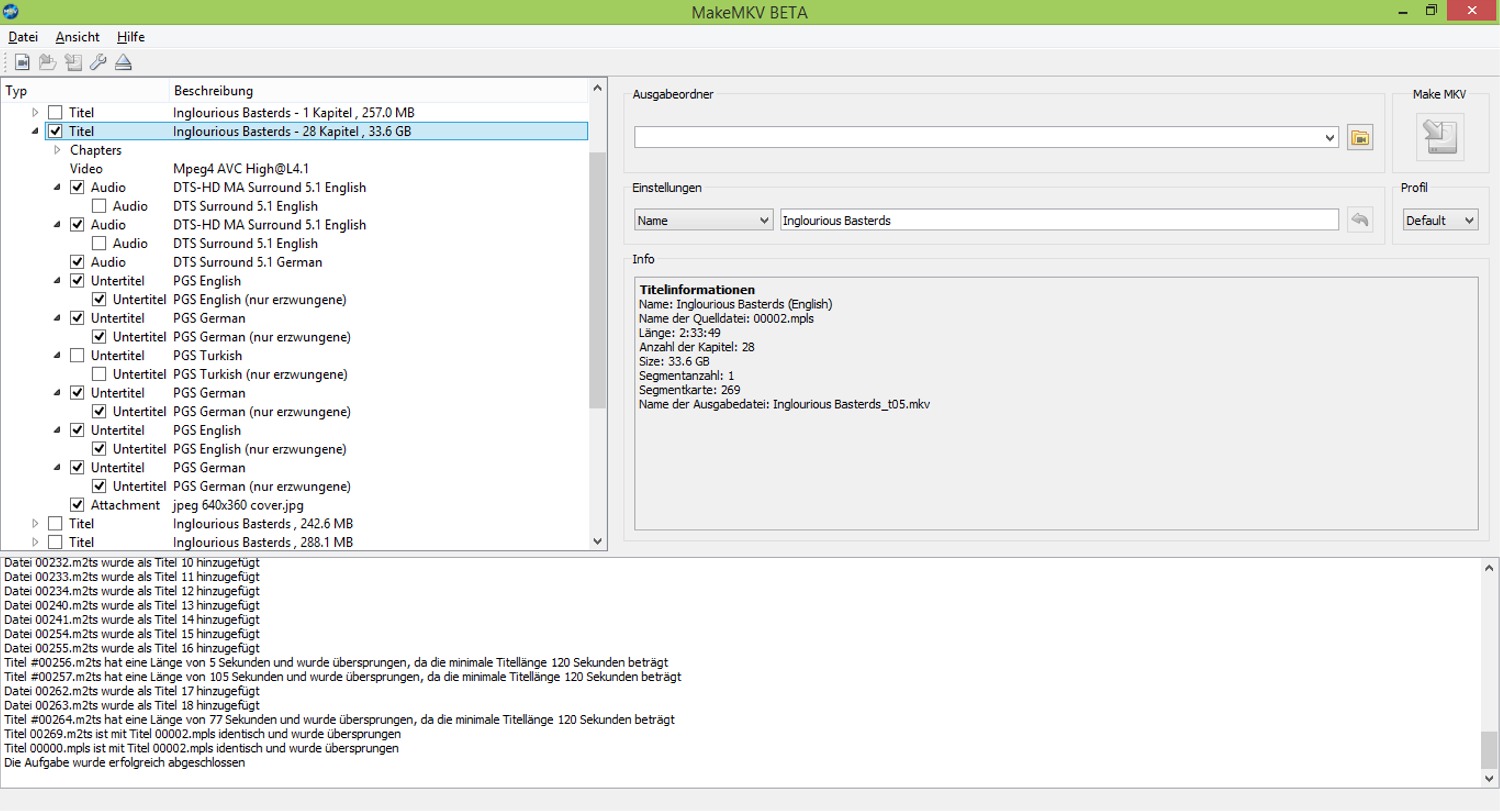
Task: Expand the Chapters node
Action: point(58,150)
